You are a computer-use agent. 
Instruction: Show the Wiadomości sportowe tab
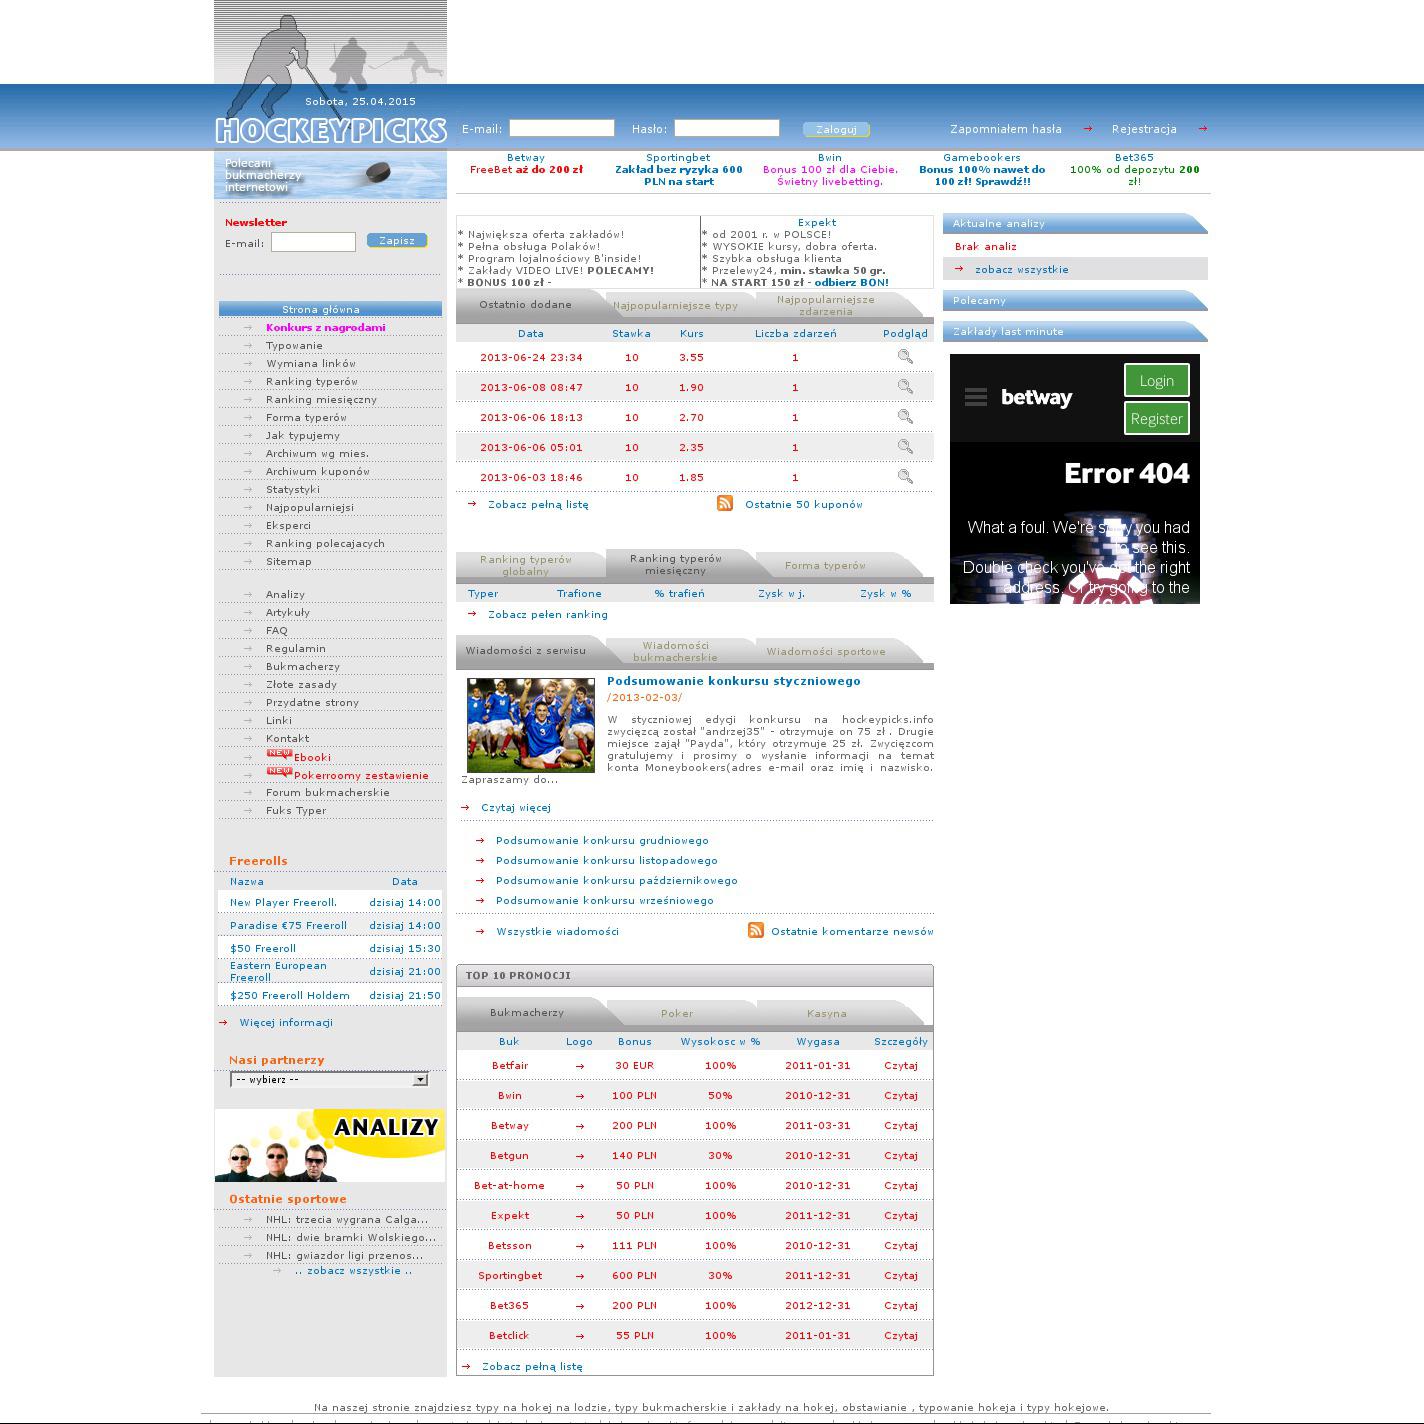tap(826, 652)
